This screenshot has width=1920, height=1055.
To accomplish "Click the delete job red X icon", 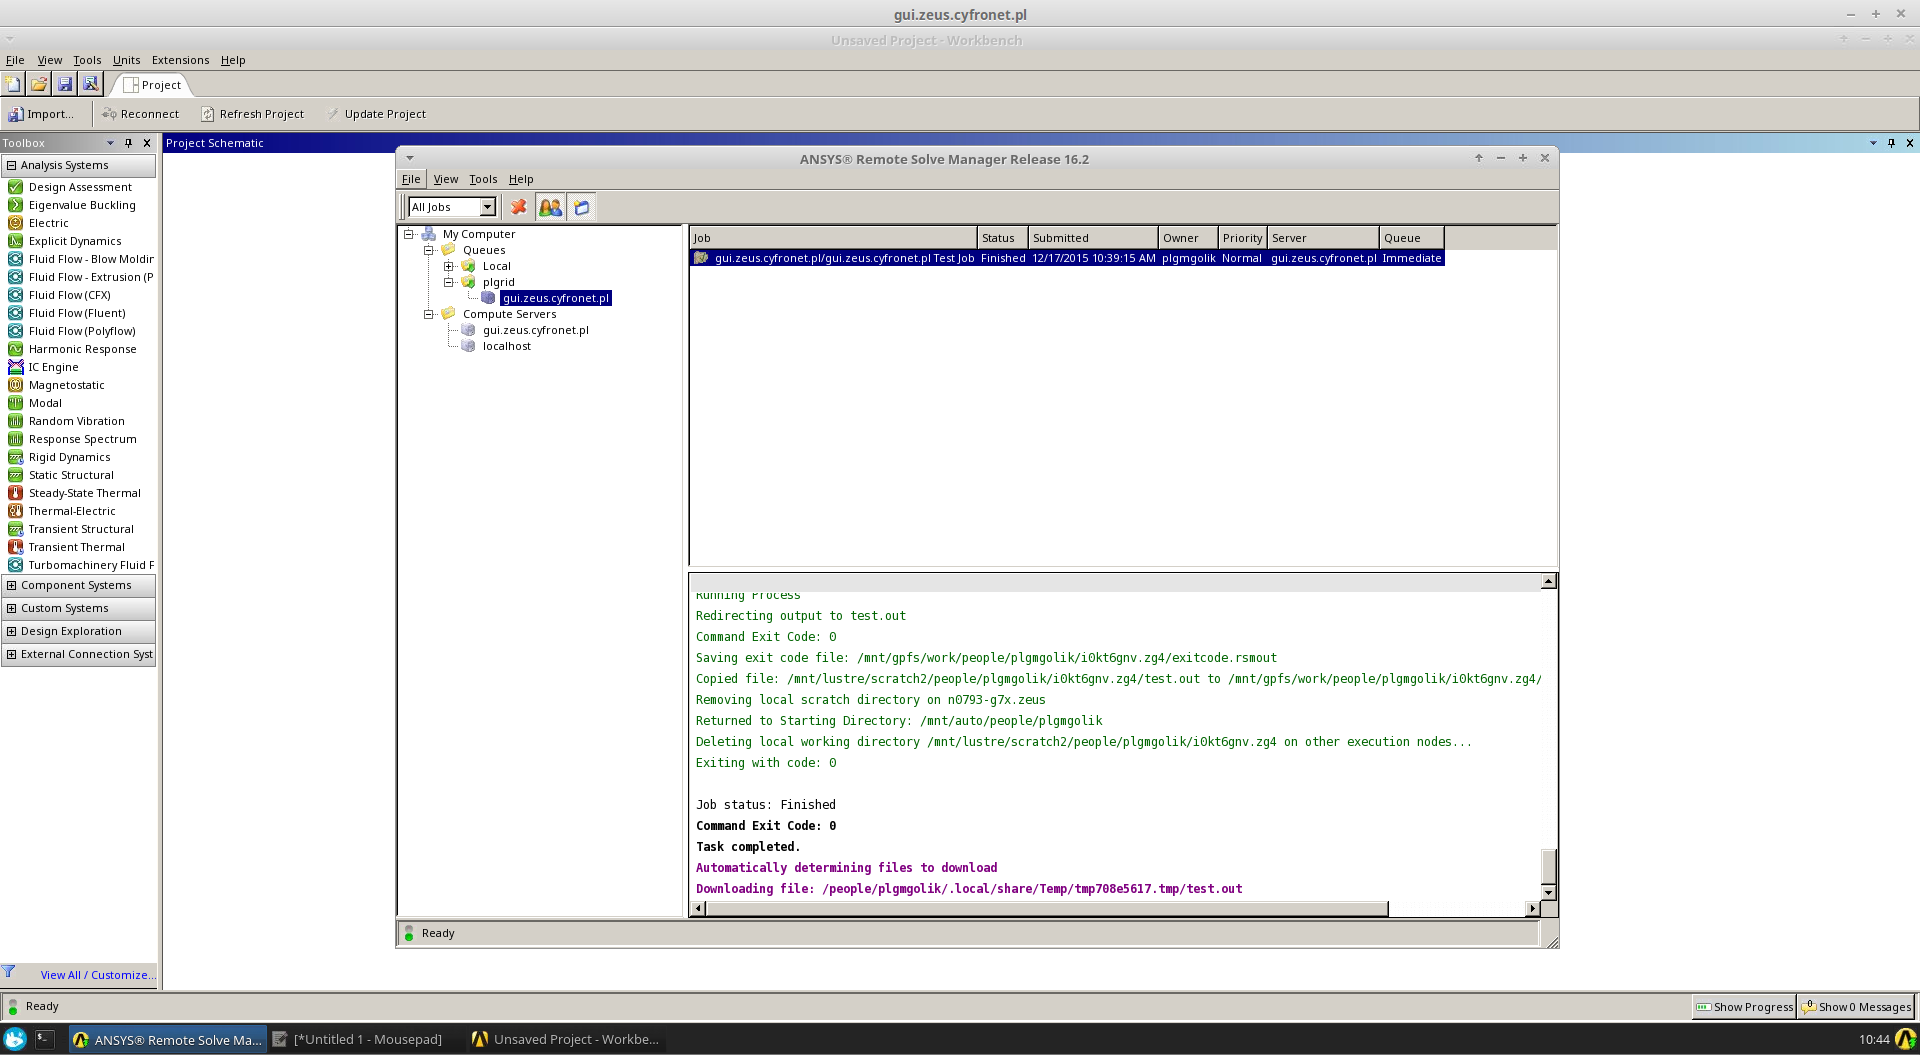I will point(518,207).
